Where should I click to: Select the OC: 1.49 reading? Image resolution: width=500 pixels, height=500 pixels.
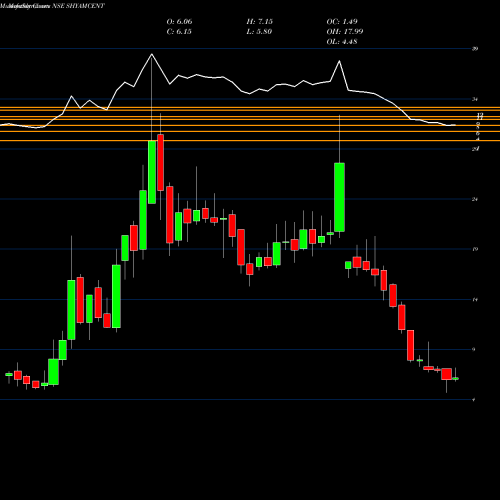342,22
